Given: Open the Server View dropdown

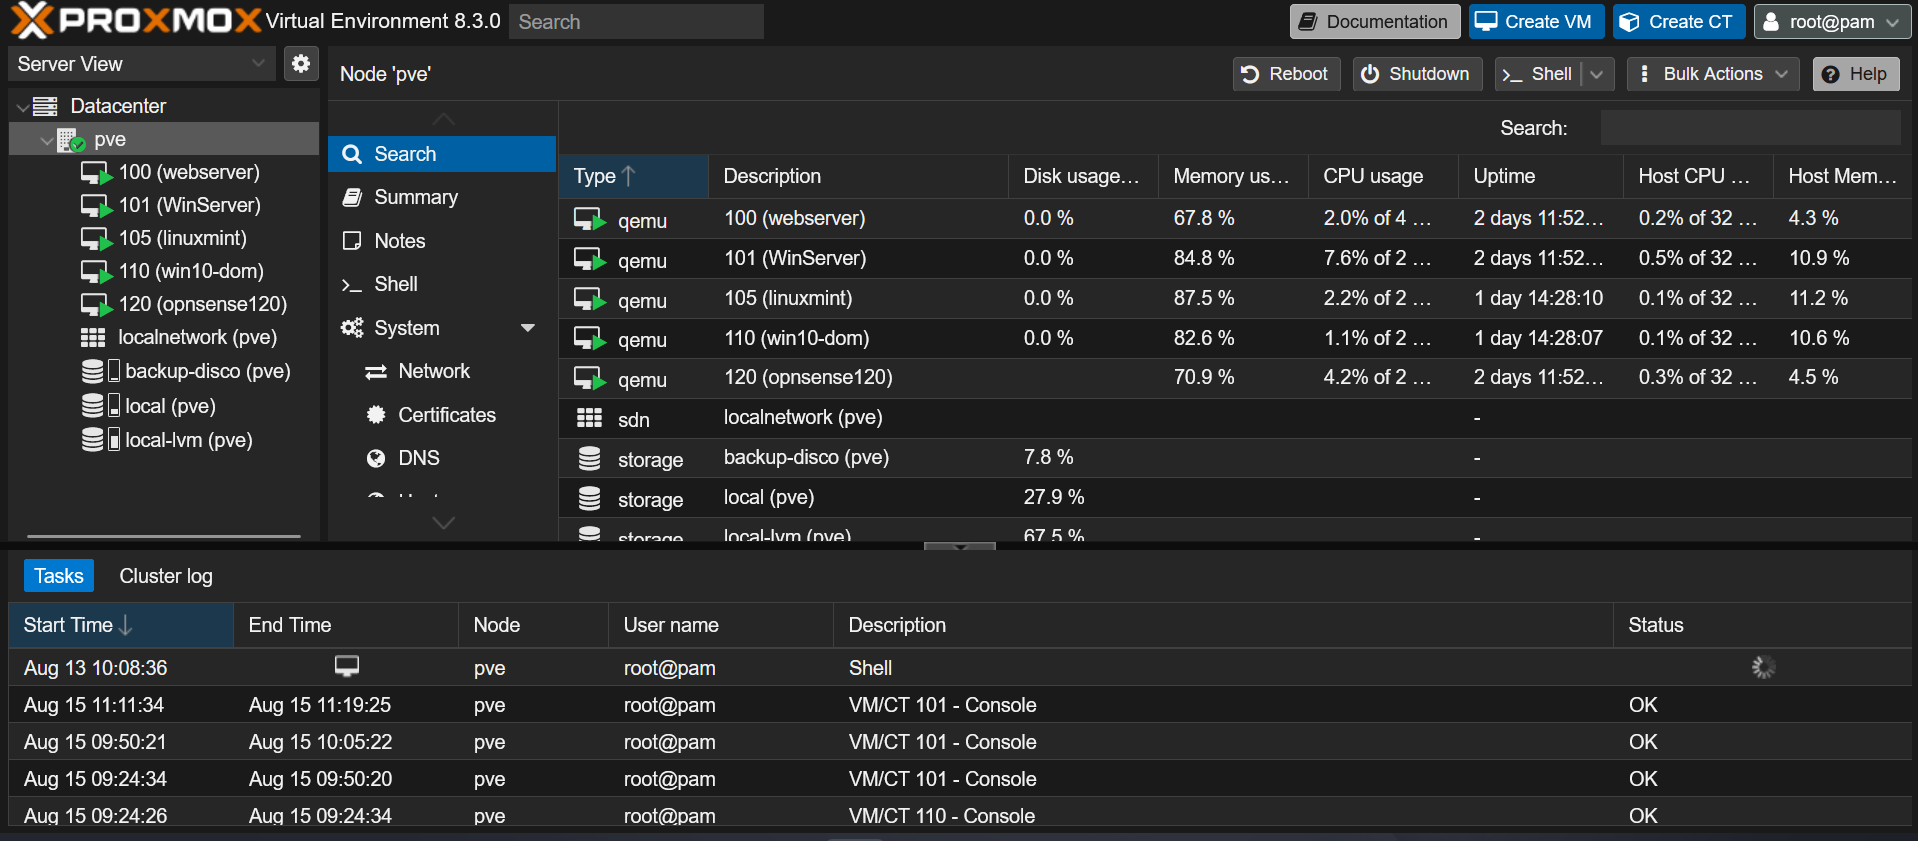Looking at the screenshot, I should coord(142,64).
